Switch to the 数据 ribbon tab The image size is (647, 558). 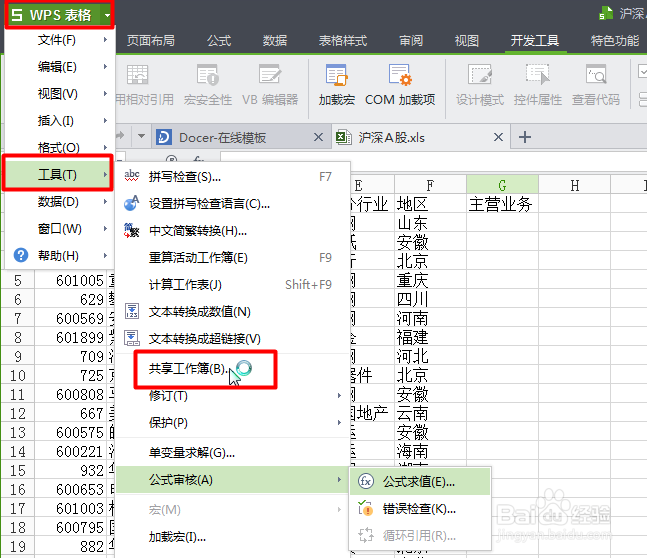coord(275,40)
